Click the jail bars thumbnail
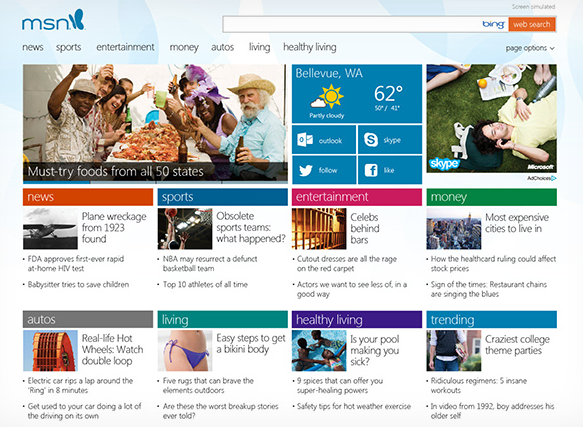Screen dimensions: 583x427 319,229
